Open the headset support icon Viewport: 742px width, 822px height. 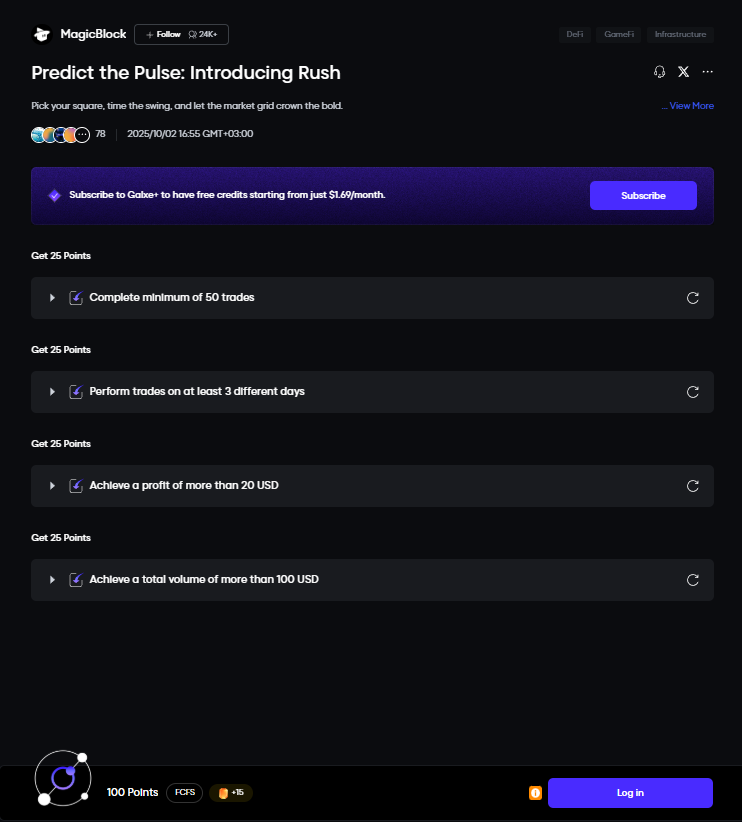(x=659, y=72)
